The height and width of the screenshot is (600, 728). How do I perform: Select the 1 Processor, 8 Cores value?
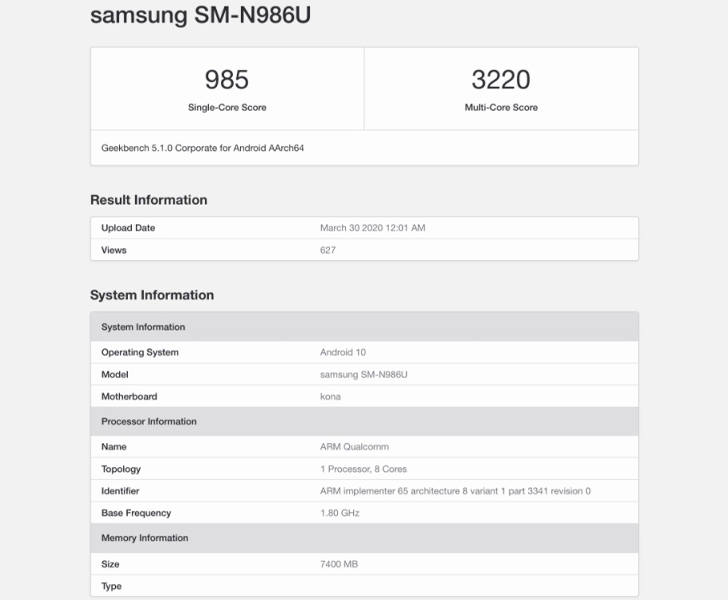[x=363, y=469]
